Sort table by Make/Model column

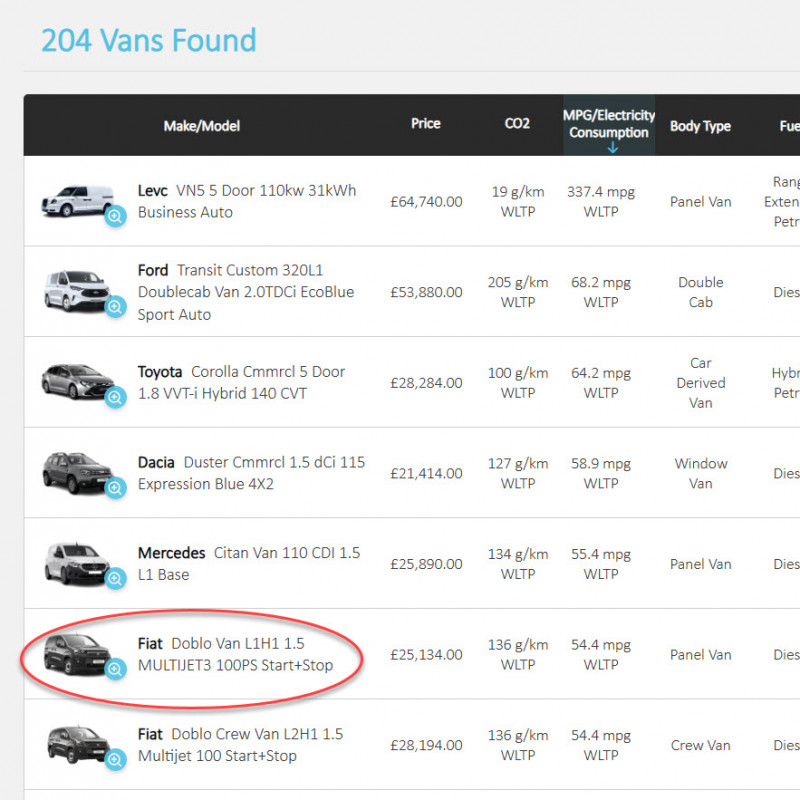tap(202, 126)
